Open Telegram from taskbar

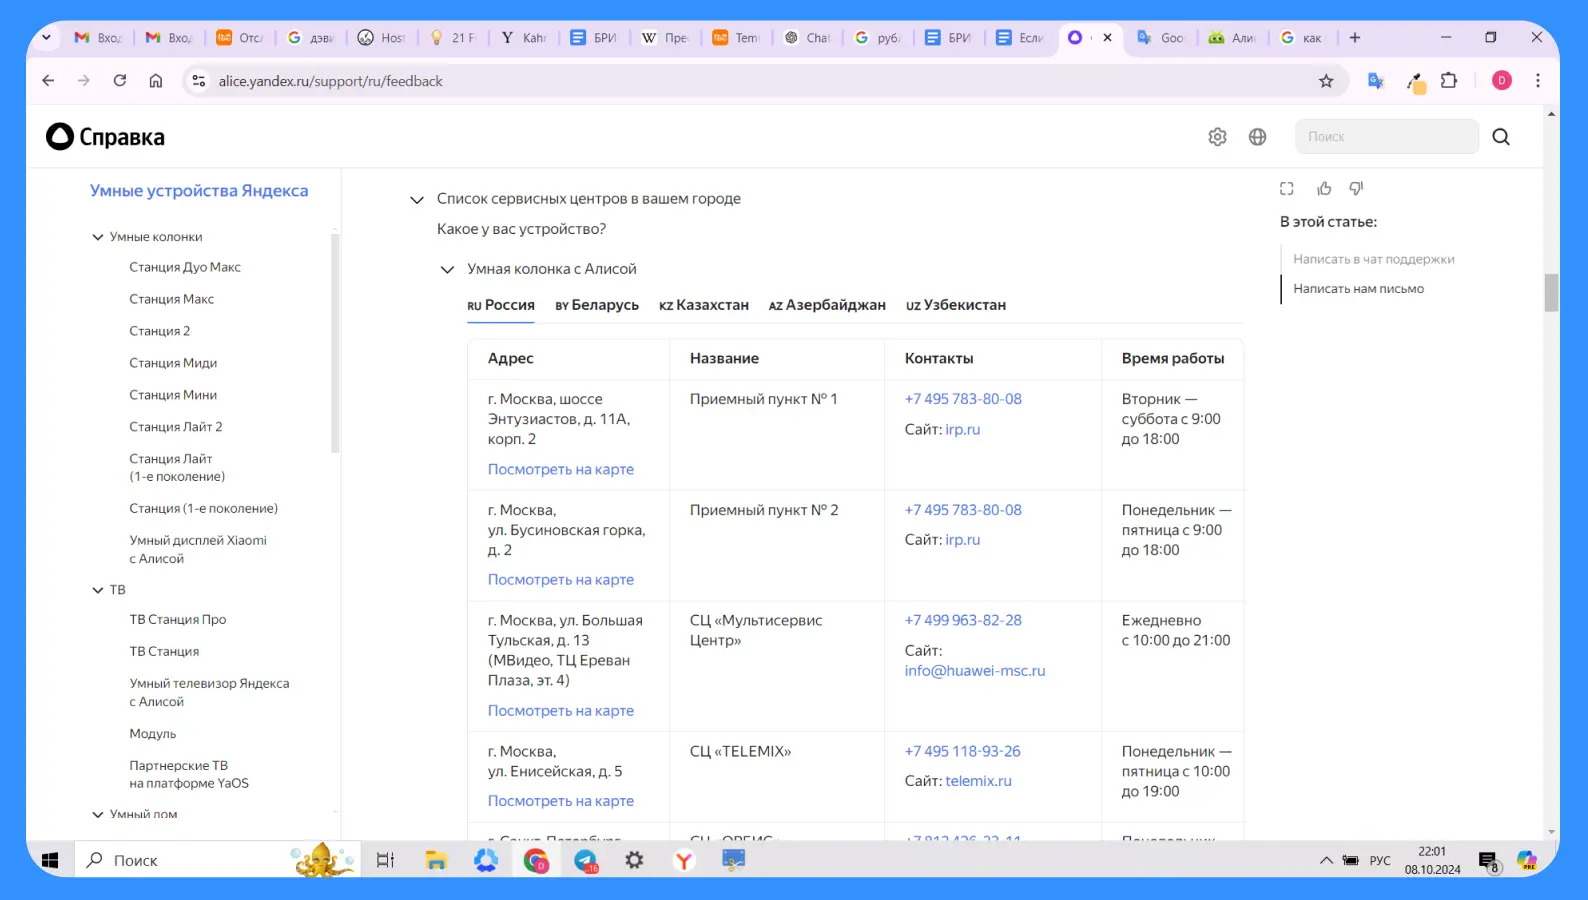click(x=586, y=860)
